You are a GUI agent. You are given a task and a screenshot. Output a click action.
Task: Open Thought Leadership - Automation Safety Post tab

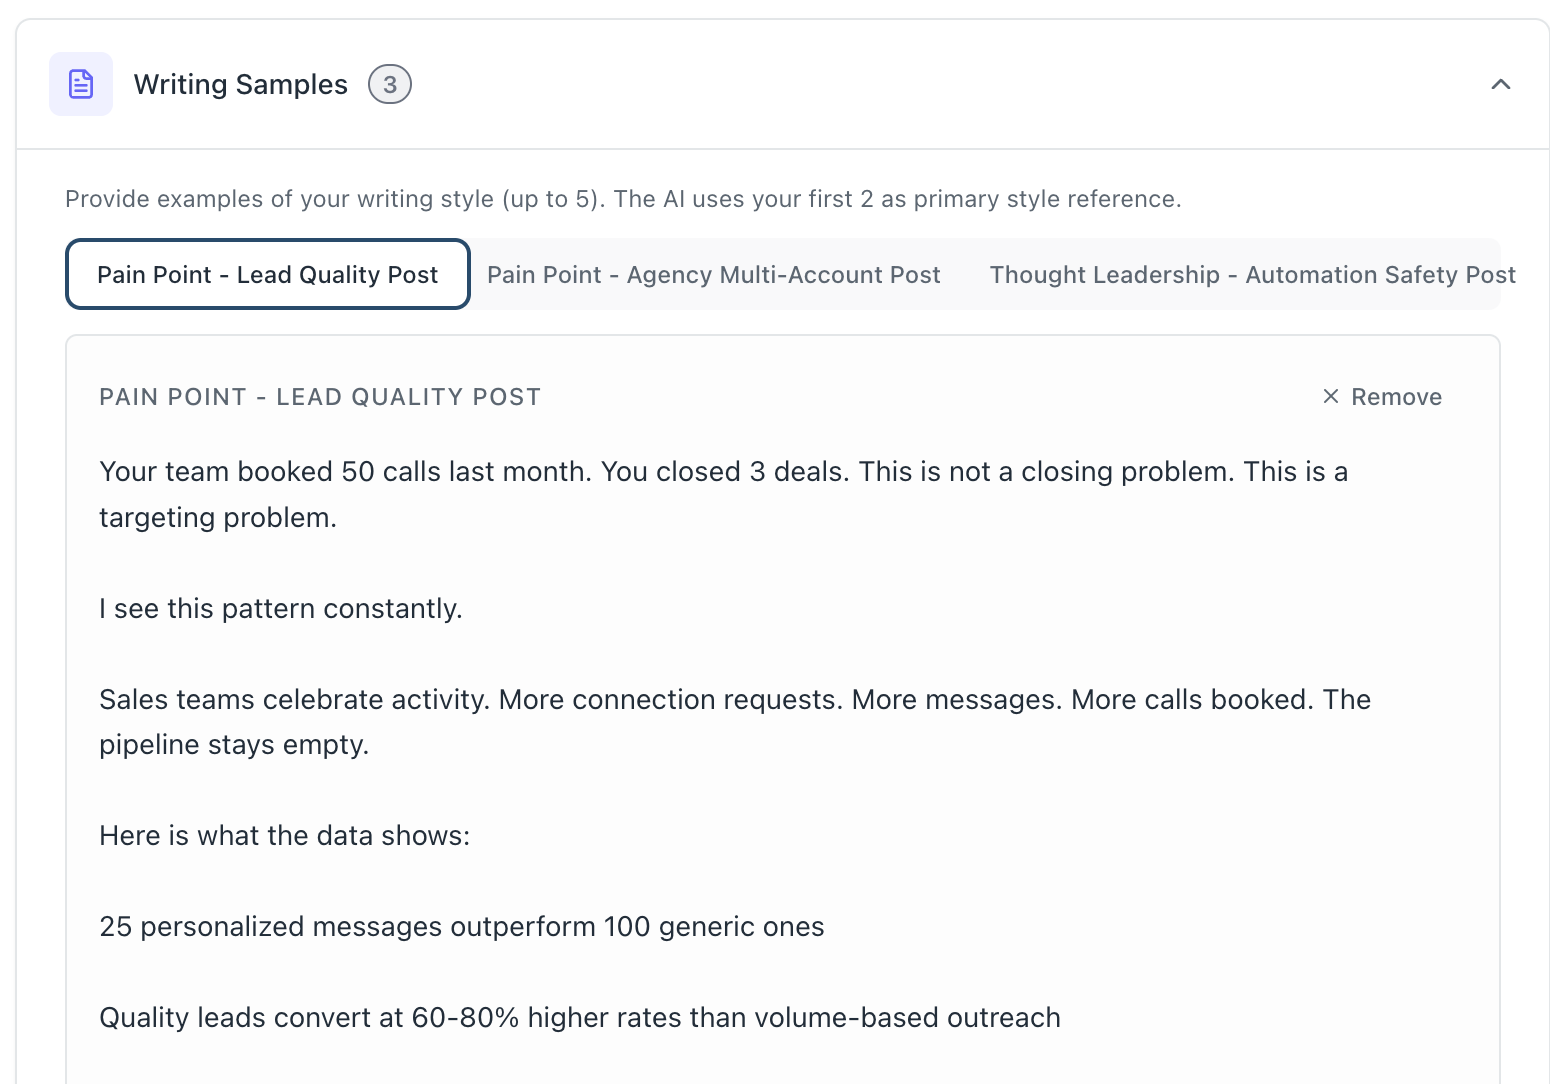pos(1252,275)
